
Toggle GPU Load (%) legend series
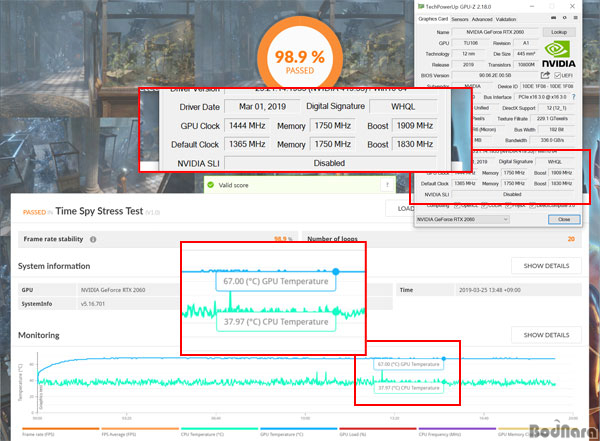click(x=378, y=432)
